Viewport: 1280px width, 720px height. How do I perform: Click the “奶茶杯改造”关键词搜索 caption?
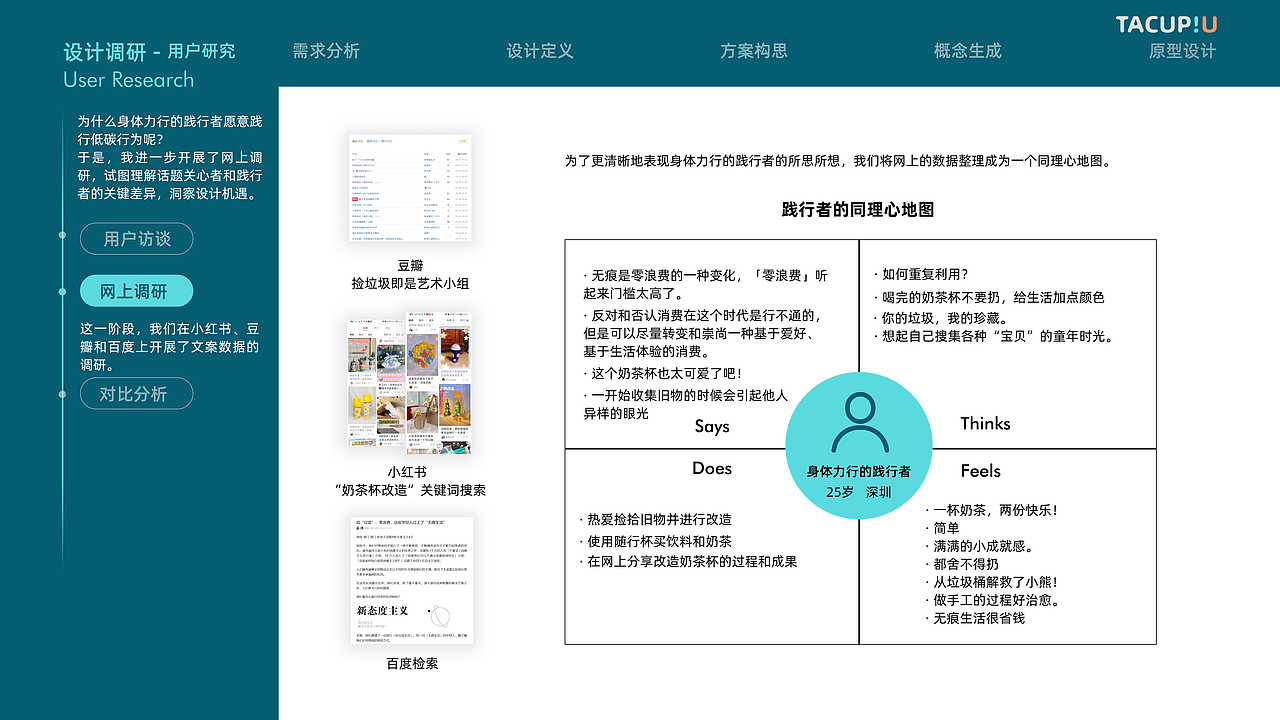click(410, 490)
